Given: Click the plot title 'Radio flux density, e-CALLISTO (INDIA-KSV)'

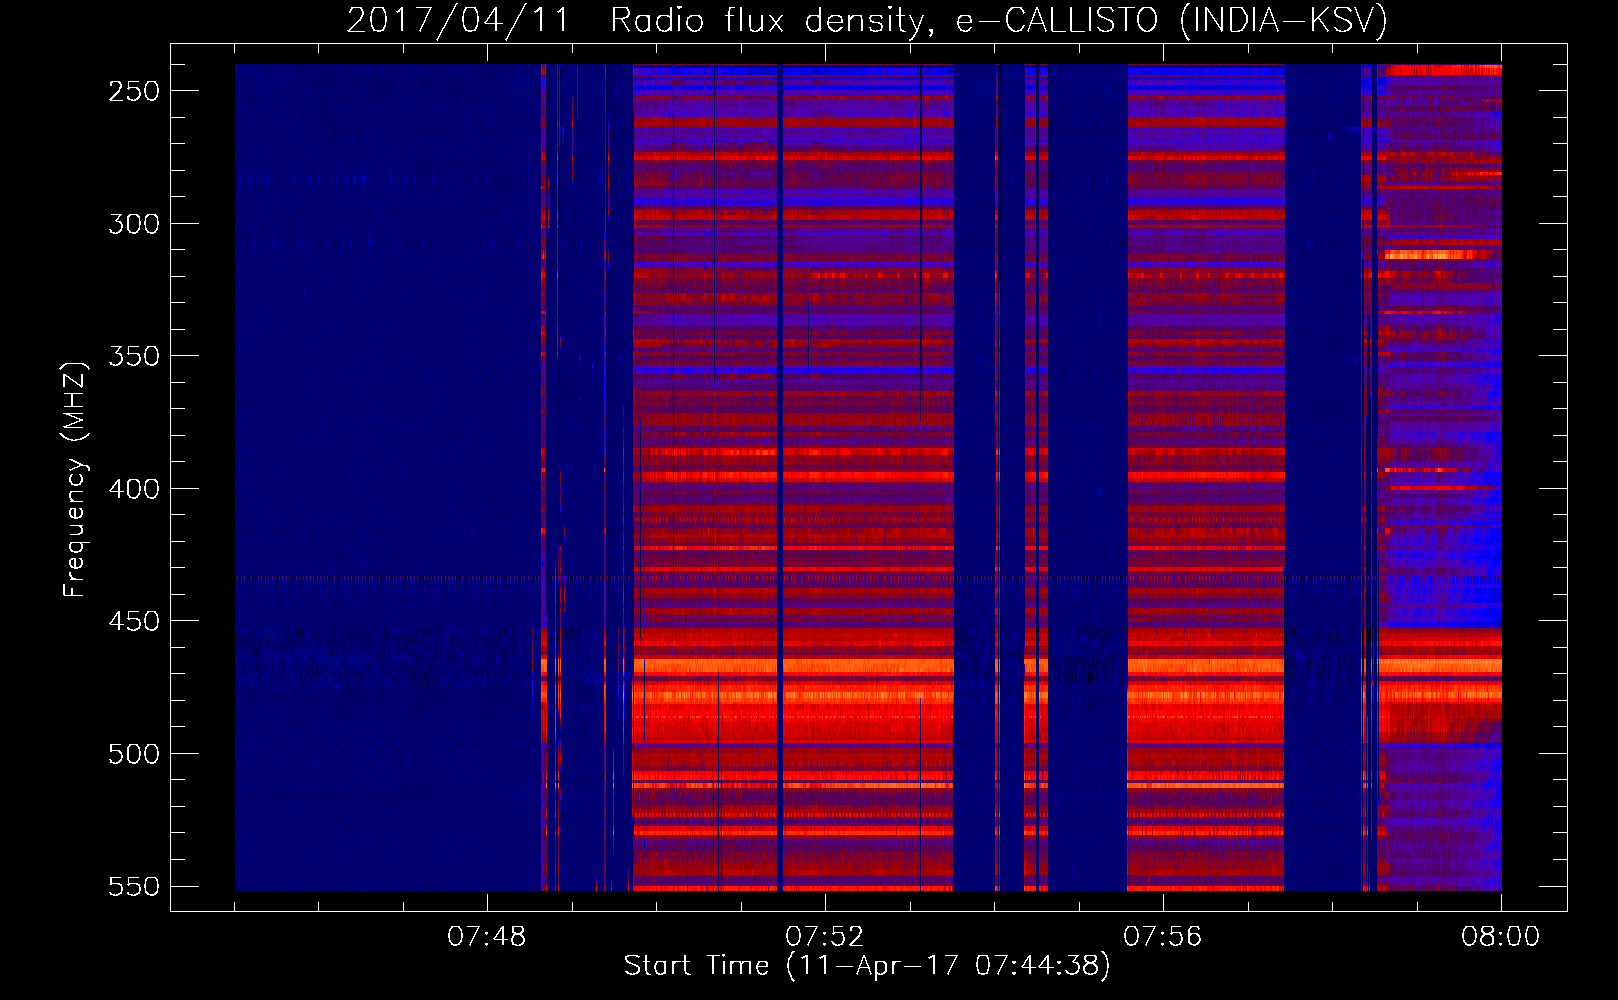Looking at the screenshot, I should [999, 21].
